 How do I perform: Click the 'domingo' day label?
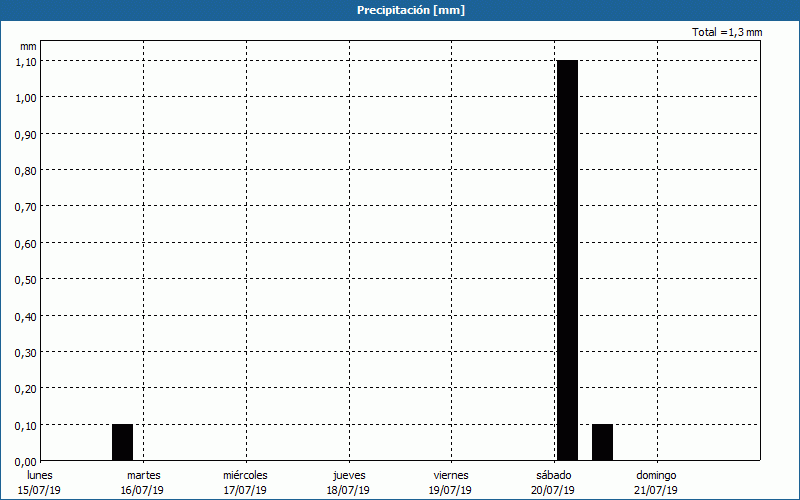coord(656,475)
